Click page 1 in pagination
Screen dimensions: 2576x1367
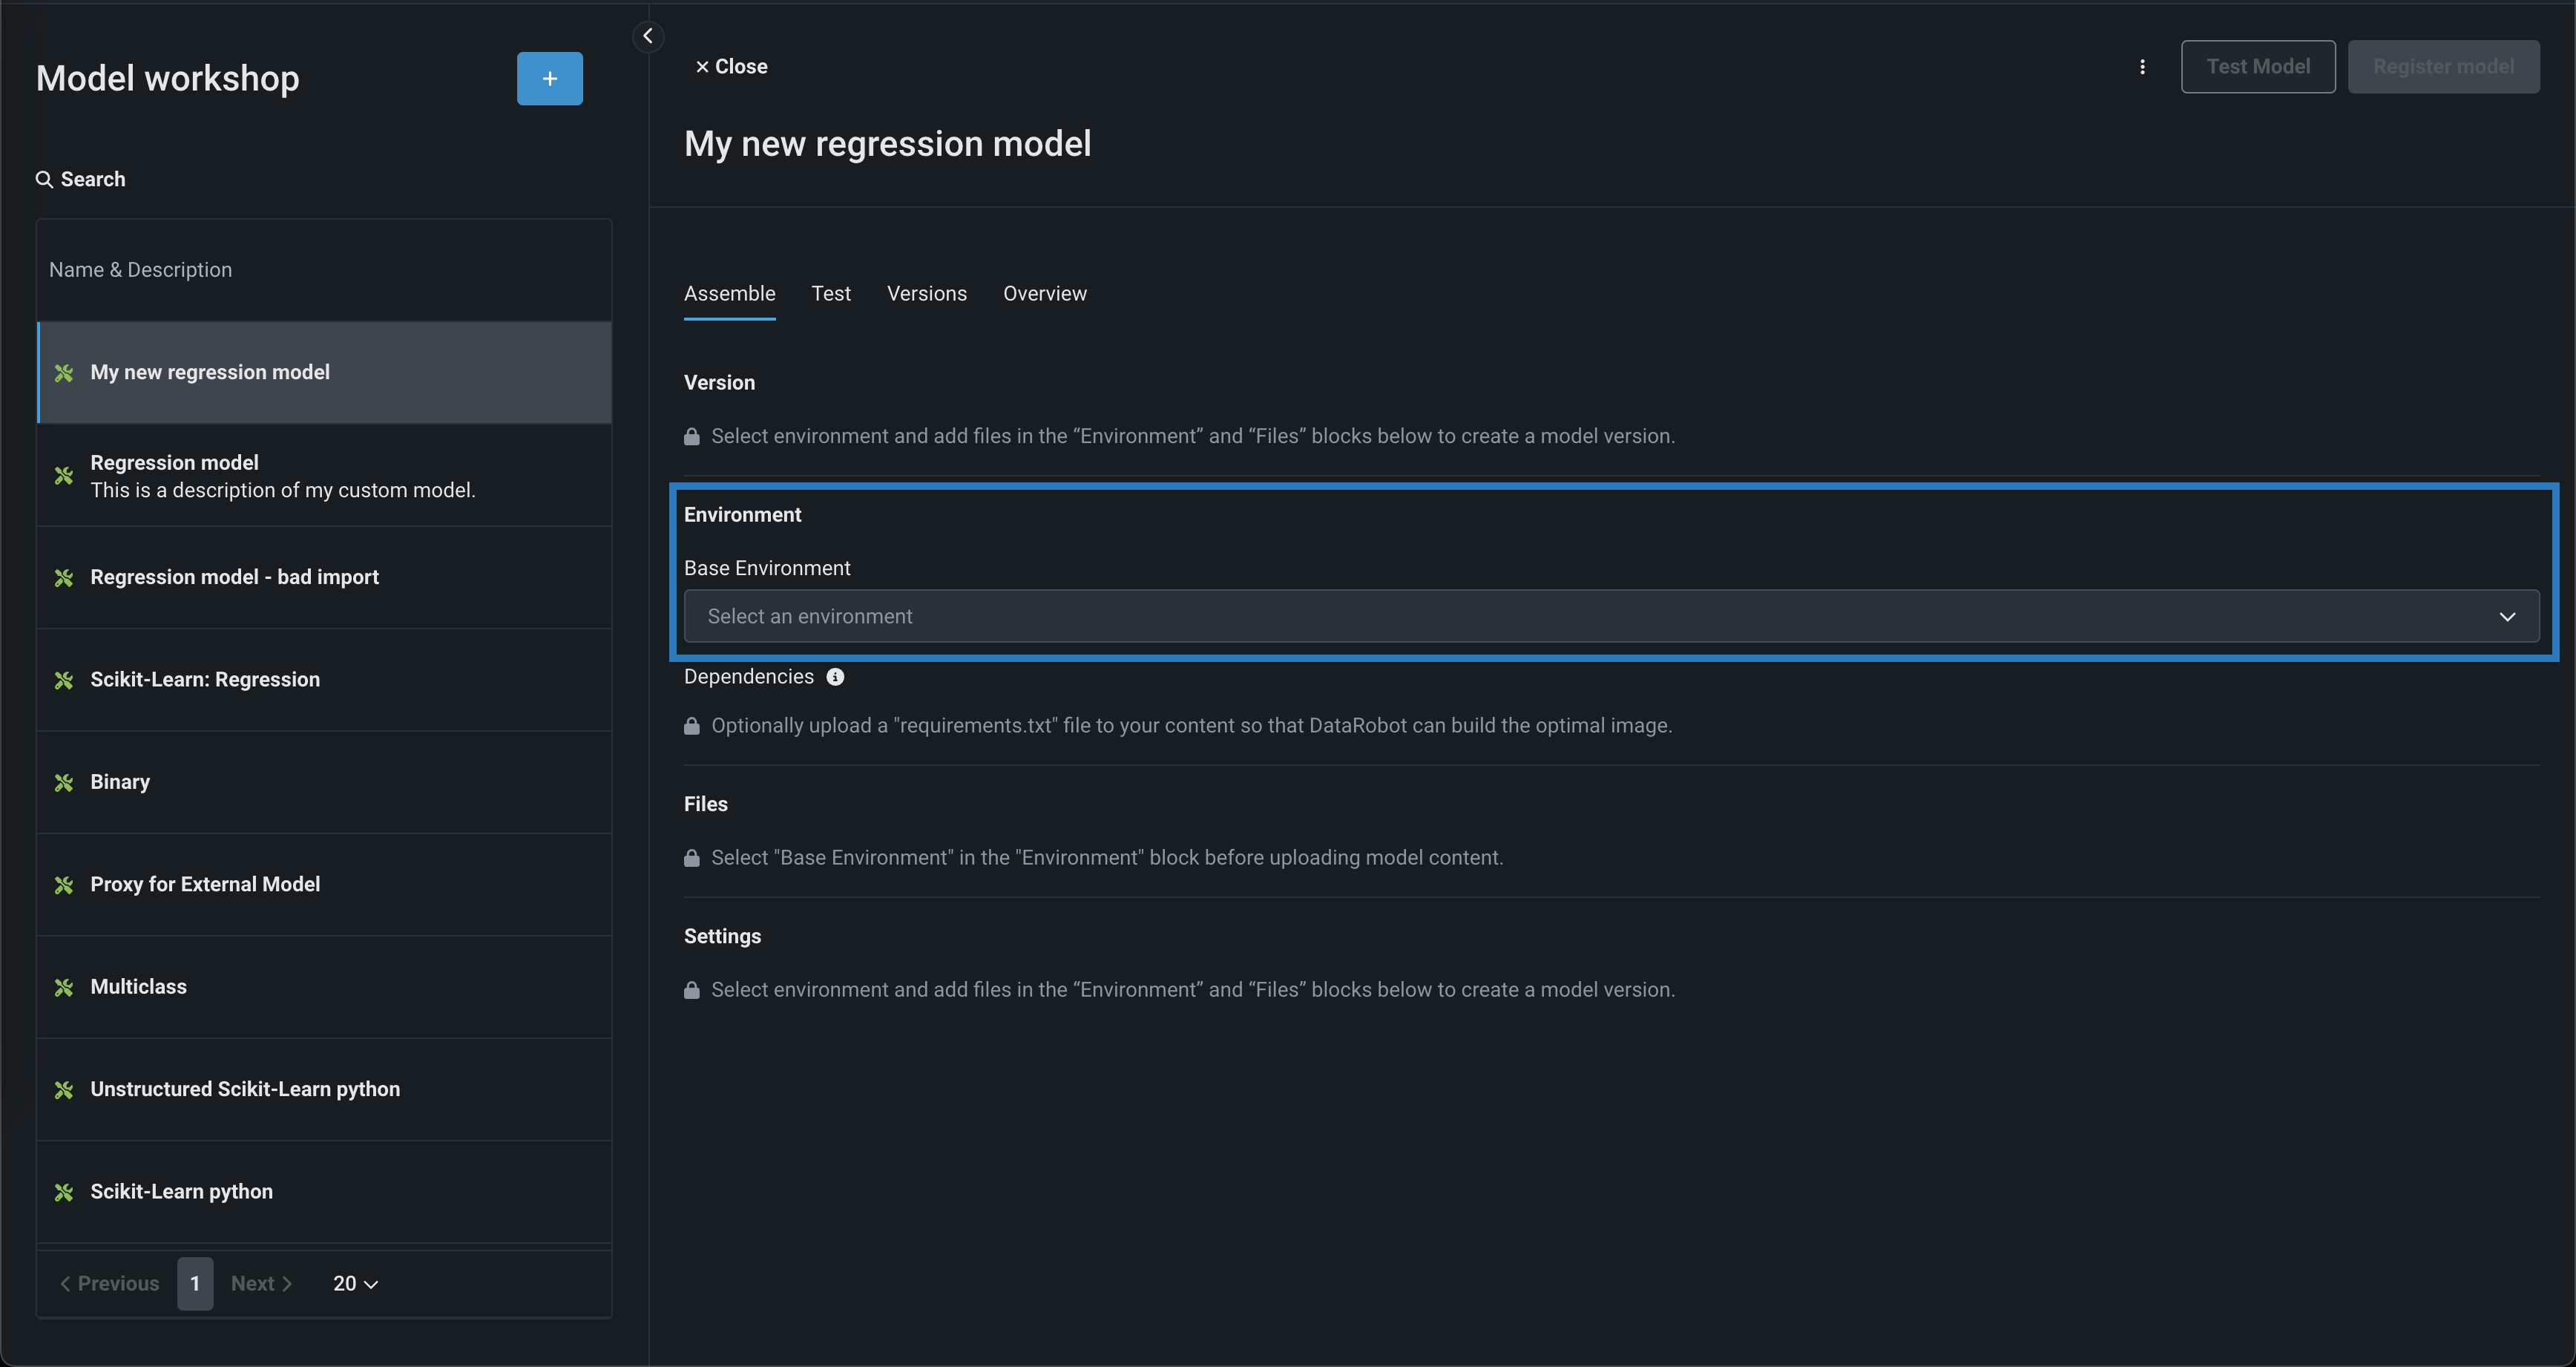point(195,1284)
